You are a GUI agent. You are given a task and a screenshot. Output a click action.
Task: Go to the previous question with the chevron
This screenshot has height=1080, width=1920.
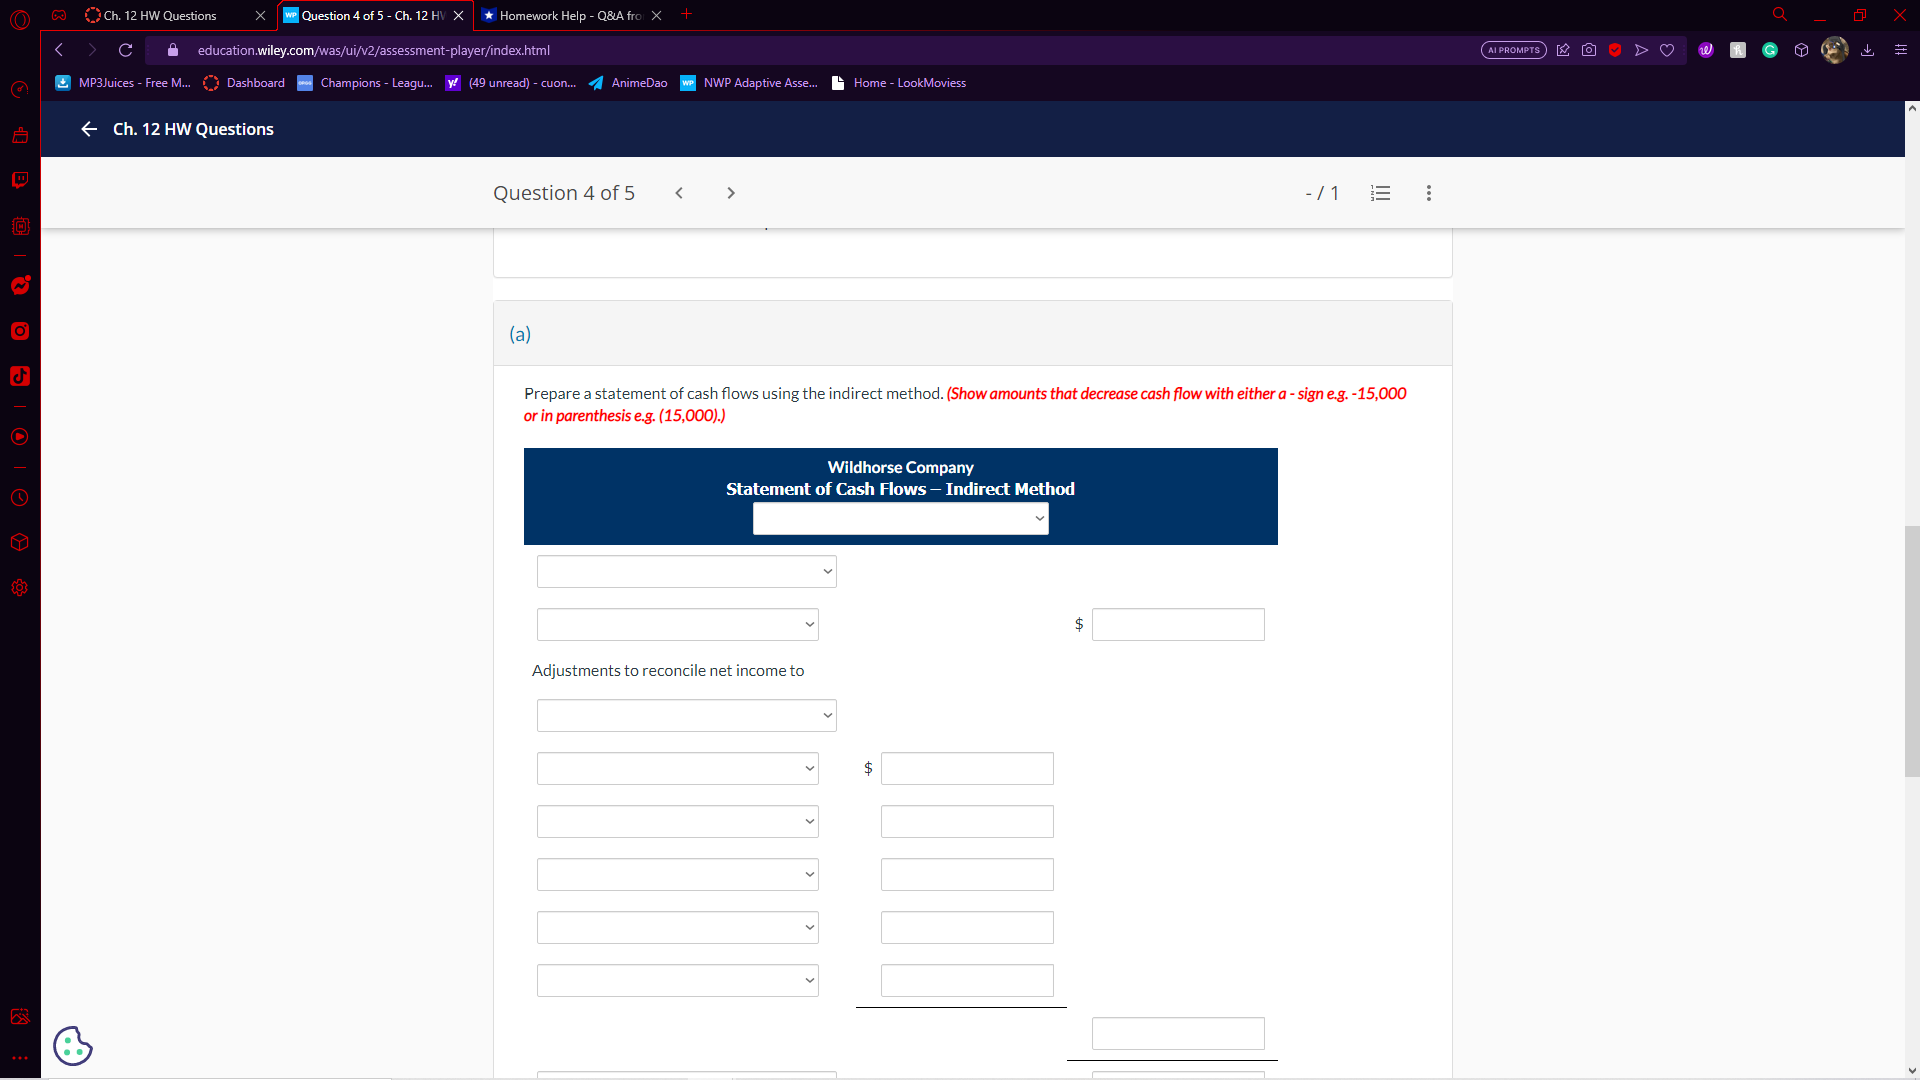pyautogui.click(x=679, y=193)
